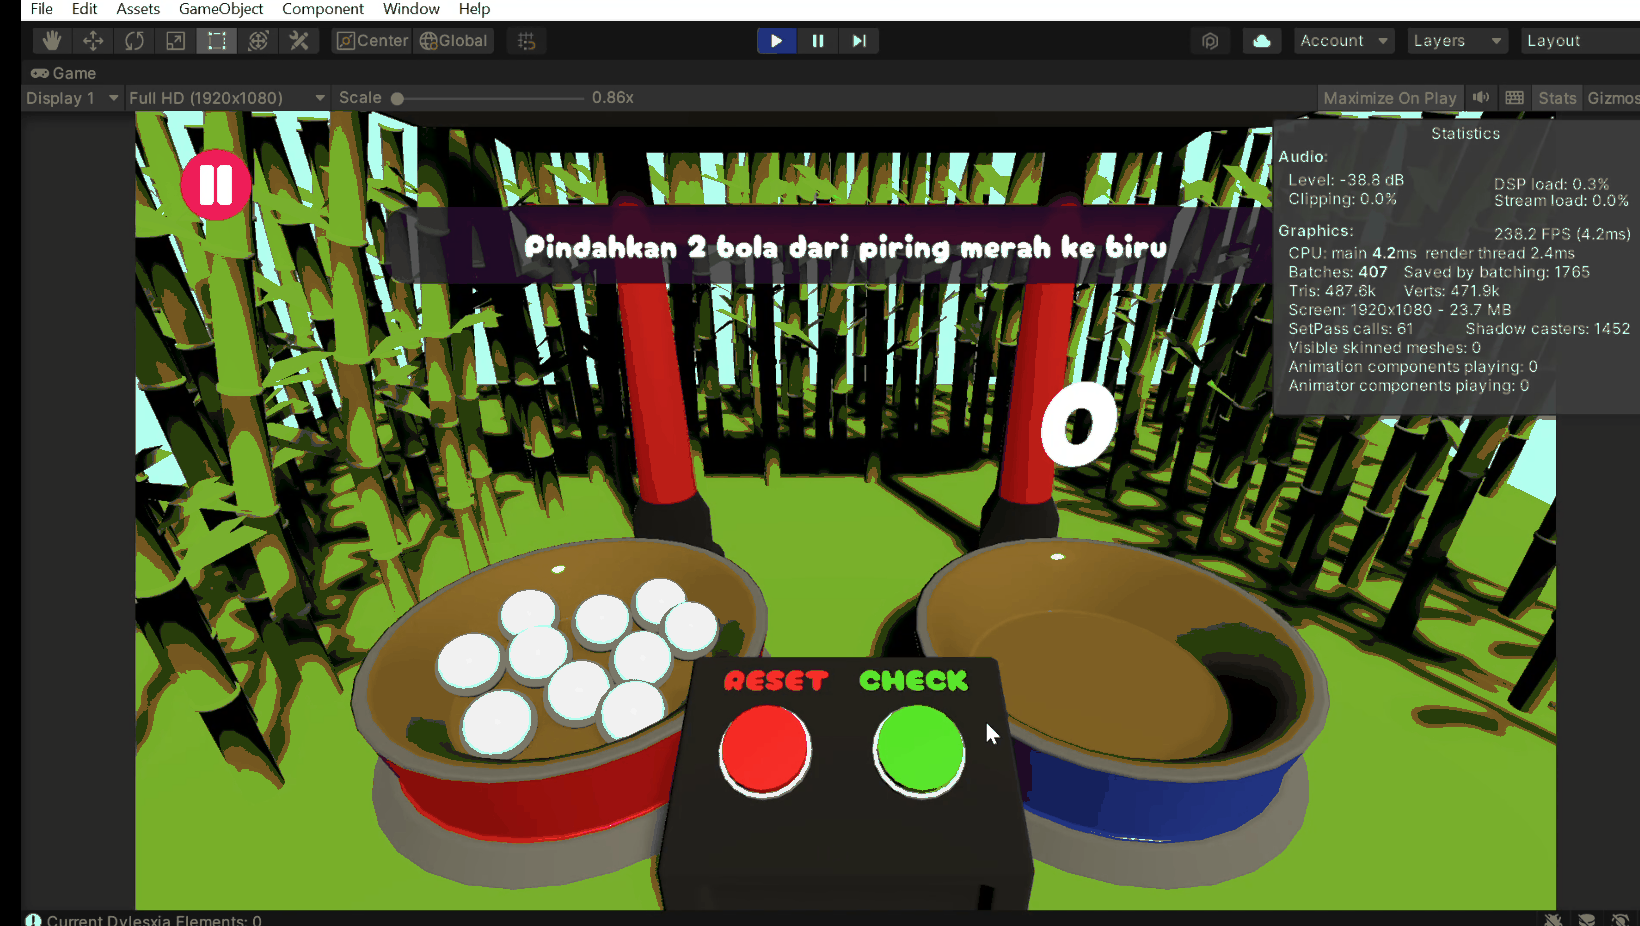Image resolution: width=1640 pixels, height=926 pixels.
Task: Select the Rect Transform tool
Action: pos(216,41)
